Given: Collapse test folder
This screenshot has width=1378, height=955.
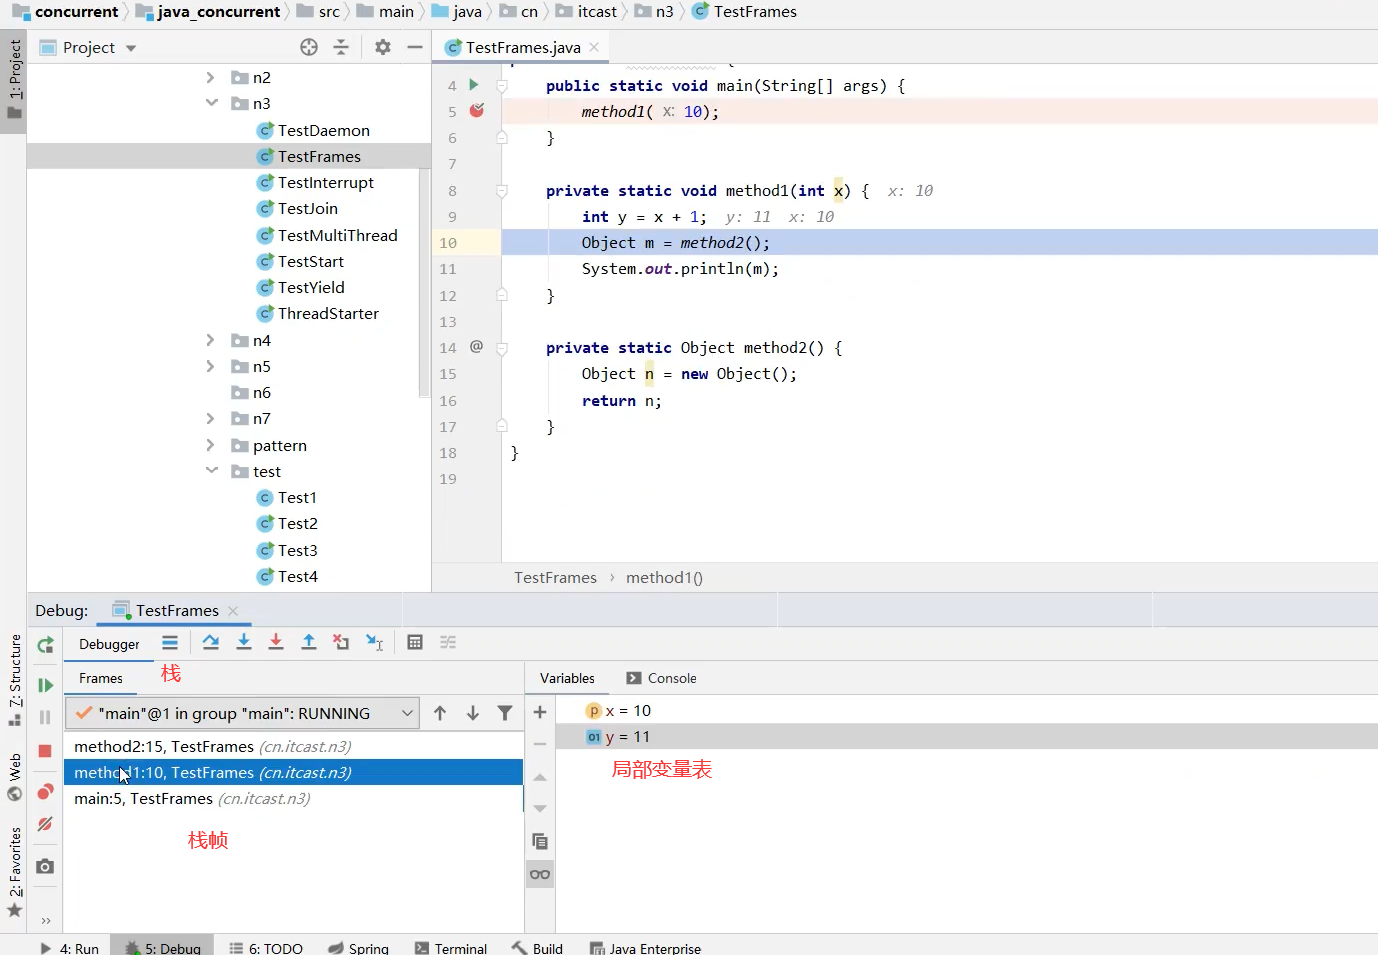Looking at the screenshot, I should [211, 471].
